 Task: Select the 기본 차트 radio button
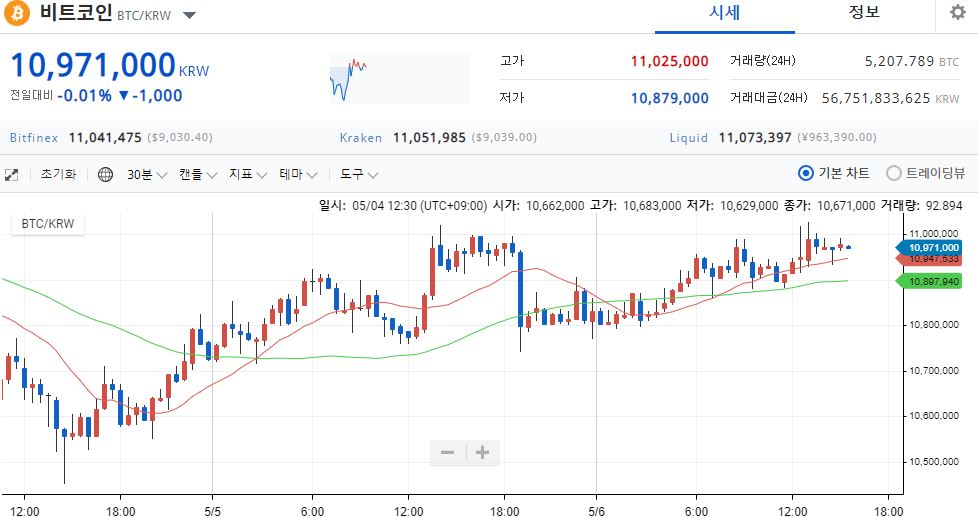(806, 173)
